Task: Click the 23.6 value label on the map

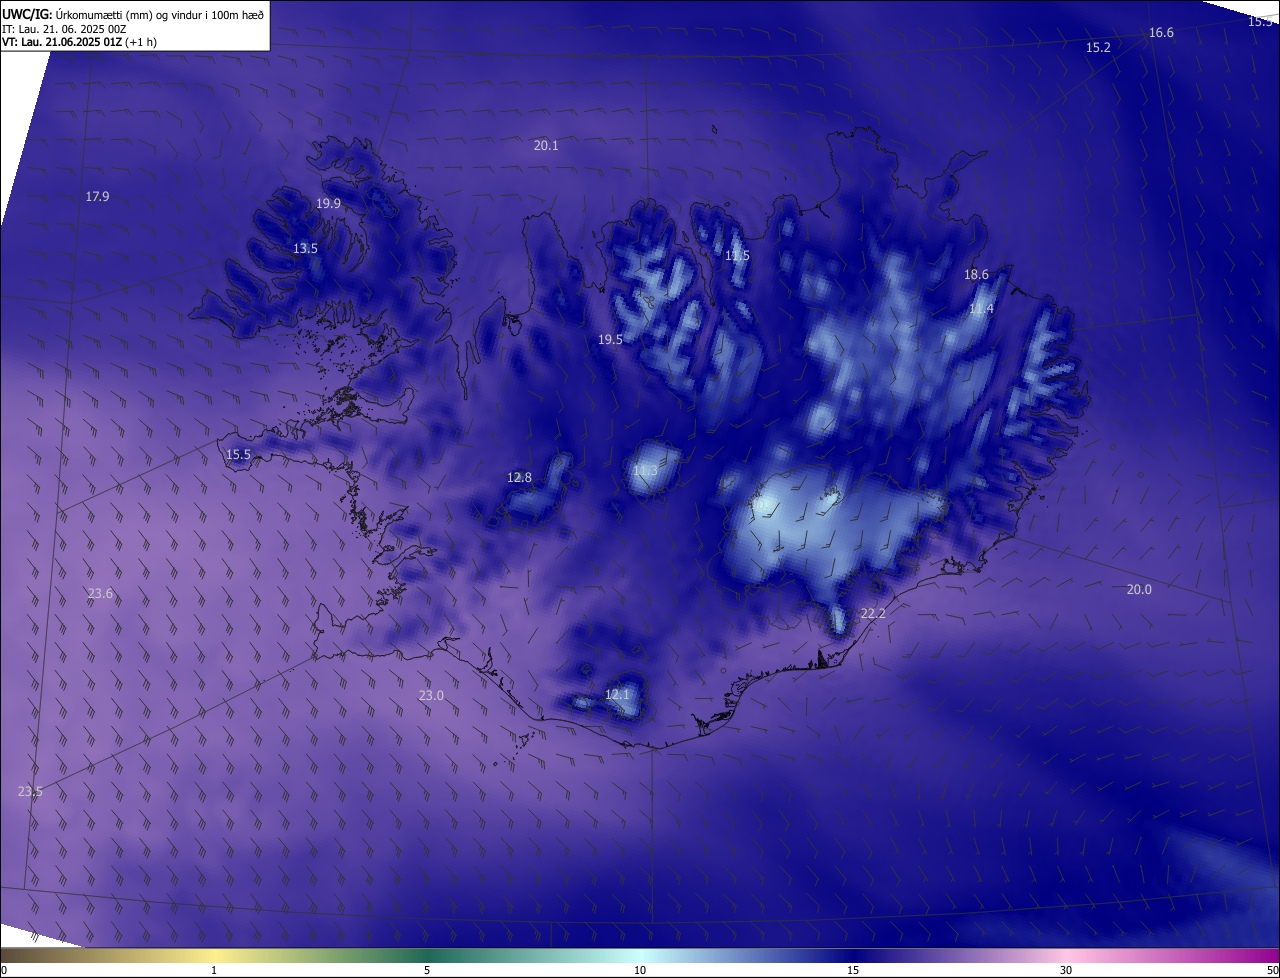Action: pyautogui.click(x=100, y=594)
